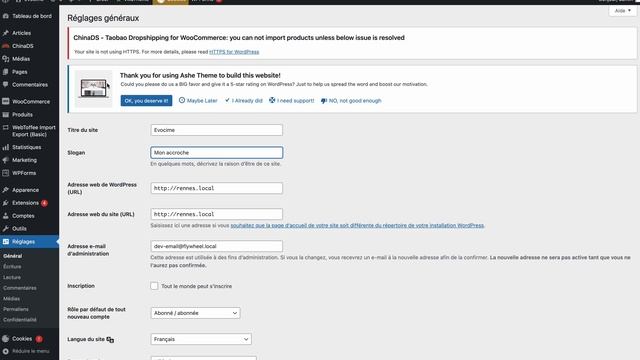Open WooCommerce icon in sidebar

click(5, 101)
